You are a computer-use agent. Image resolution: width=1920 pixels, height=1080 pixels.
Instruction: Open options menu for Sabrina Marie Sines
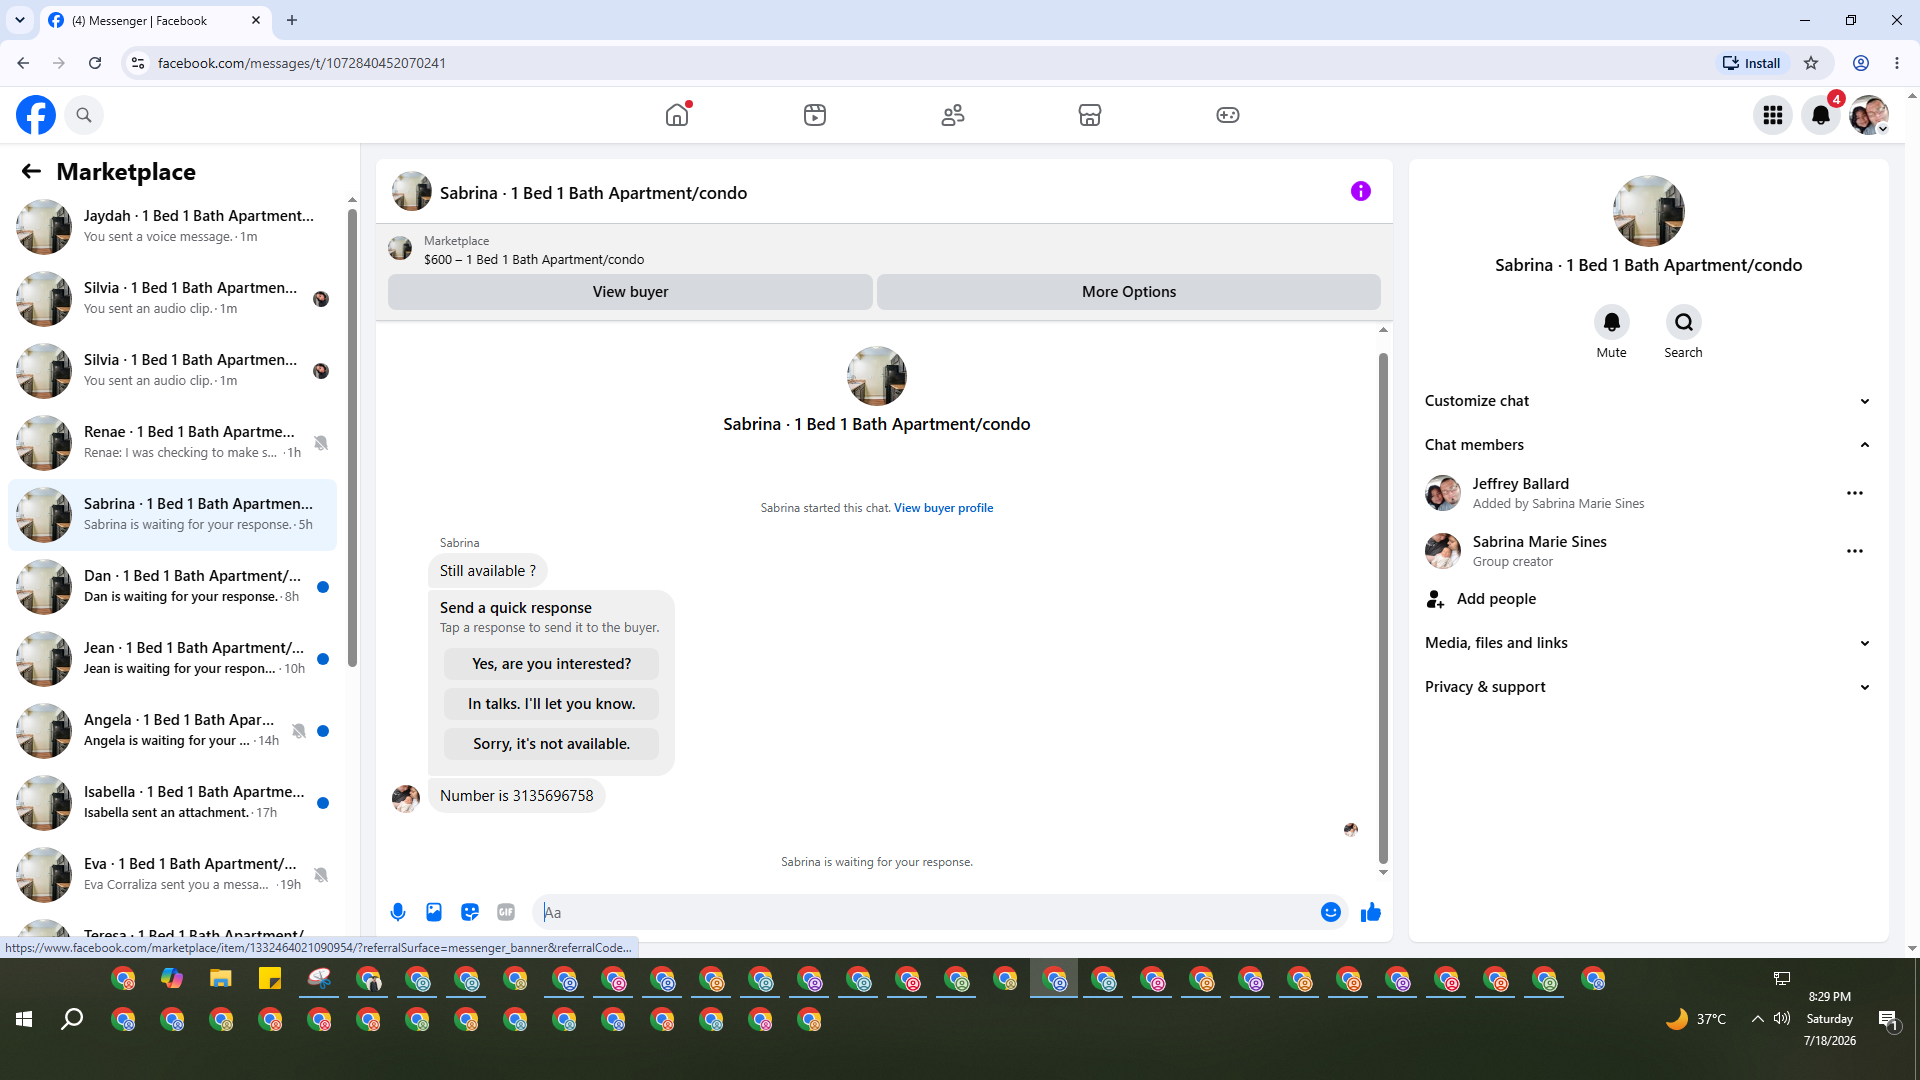(1855, 551)
